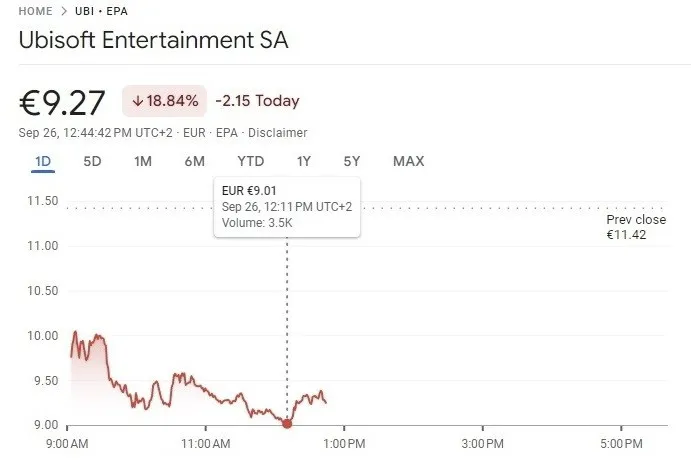Image resolution: width=691 pixels, height=460 pixels.
Task: Switch to the 1Y range tab
Action: [304, 161]
